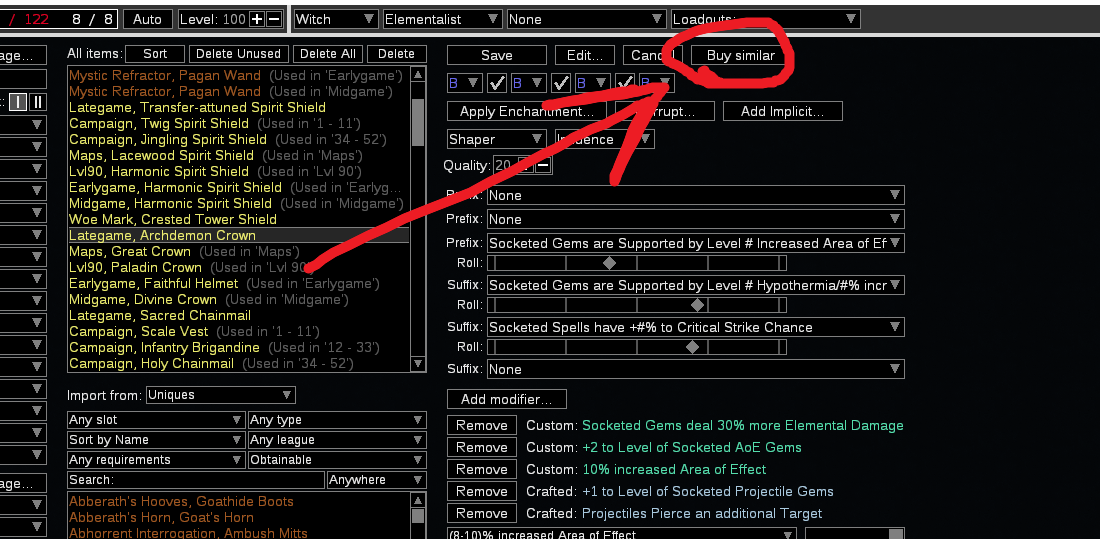The height and width of the screenshot is (539, 1113).
Task: Click the Delete Unused button
Action: coord(238,53)
